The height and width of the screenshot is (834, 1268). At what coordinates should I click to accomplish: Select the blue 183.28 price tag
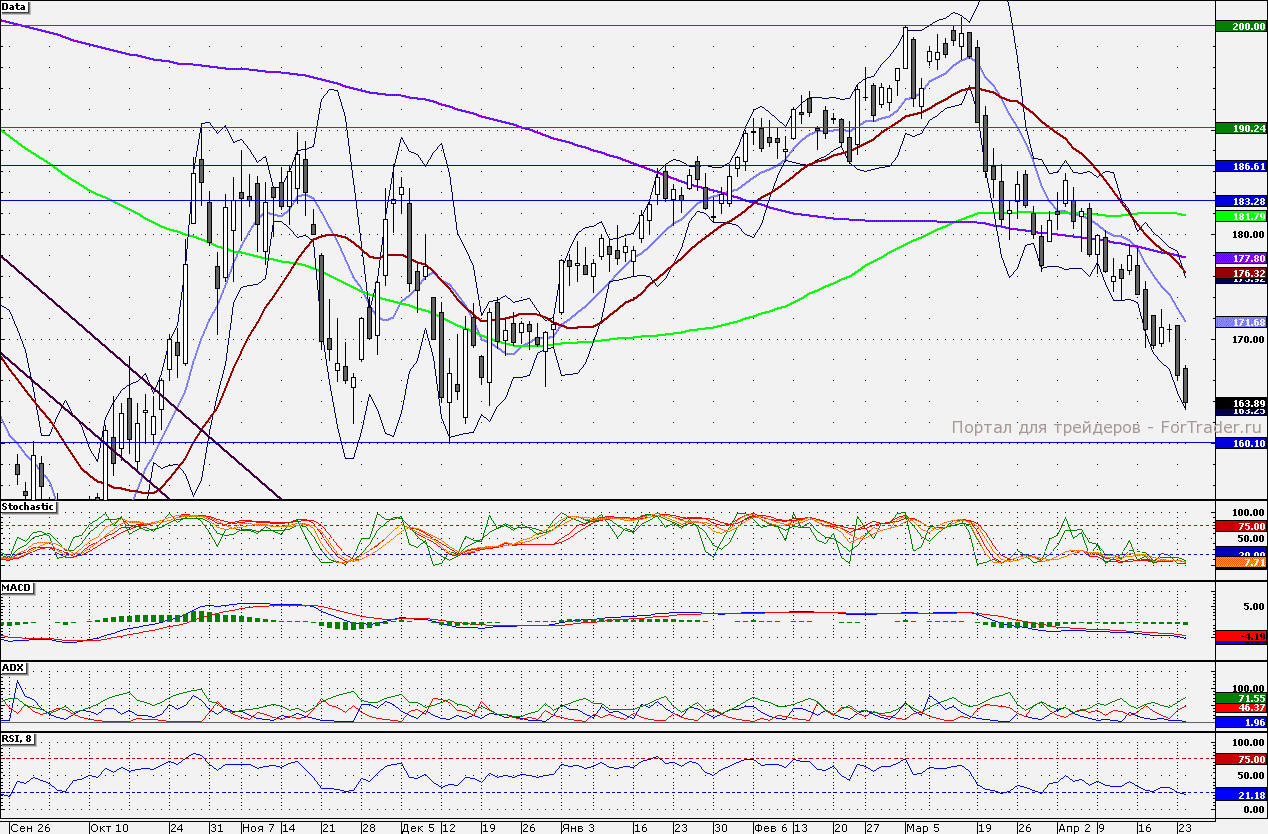(x=1240, y=202)
